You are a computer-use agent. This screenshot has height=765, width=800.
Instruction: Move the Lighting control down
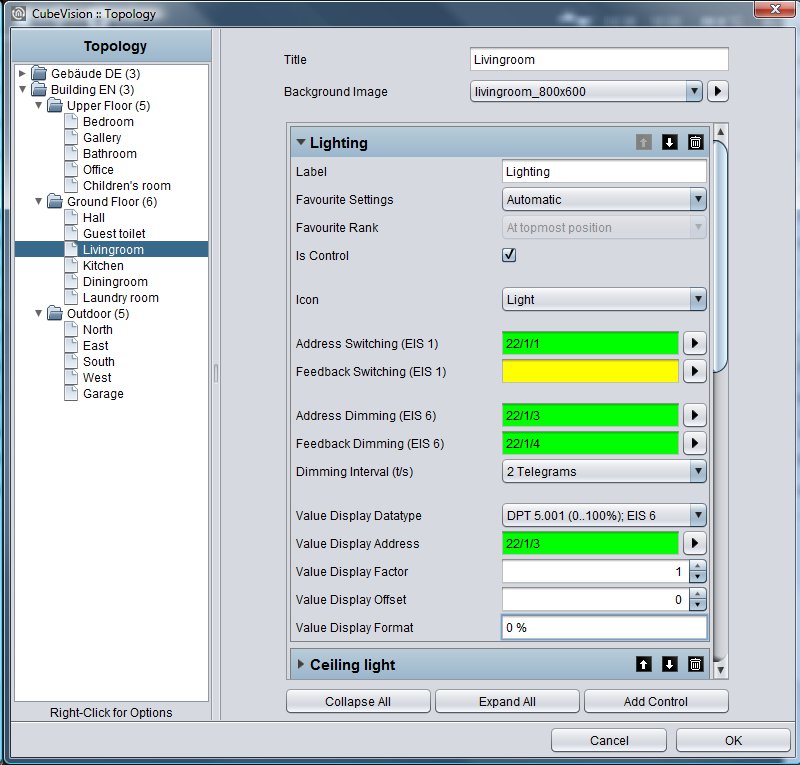[x=669, y=142]
